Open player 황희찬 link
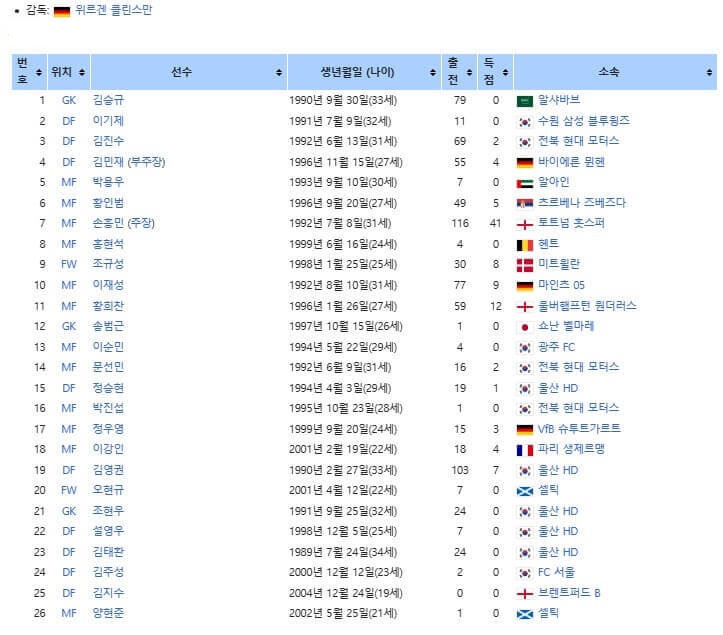This screenshot has width=723, height=635. click(108, 306)
